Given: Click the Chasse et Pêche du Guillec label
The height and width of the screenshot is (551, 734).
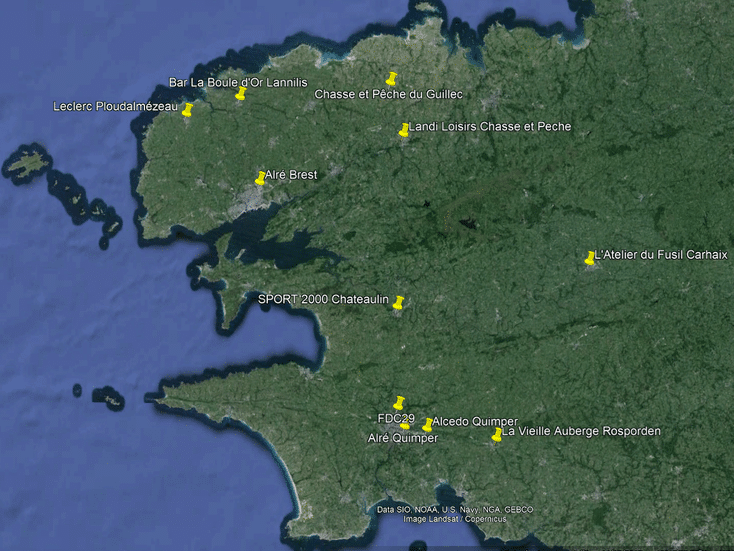Looking at the screenshot, I should (x=388, y=94).
